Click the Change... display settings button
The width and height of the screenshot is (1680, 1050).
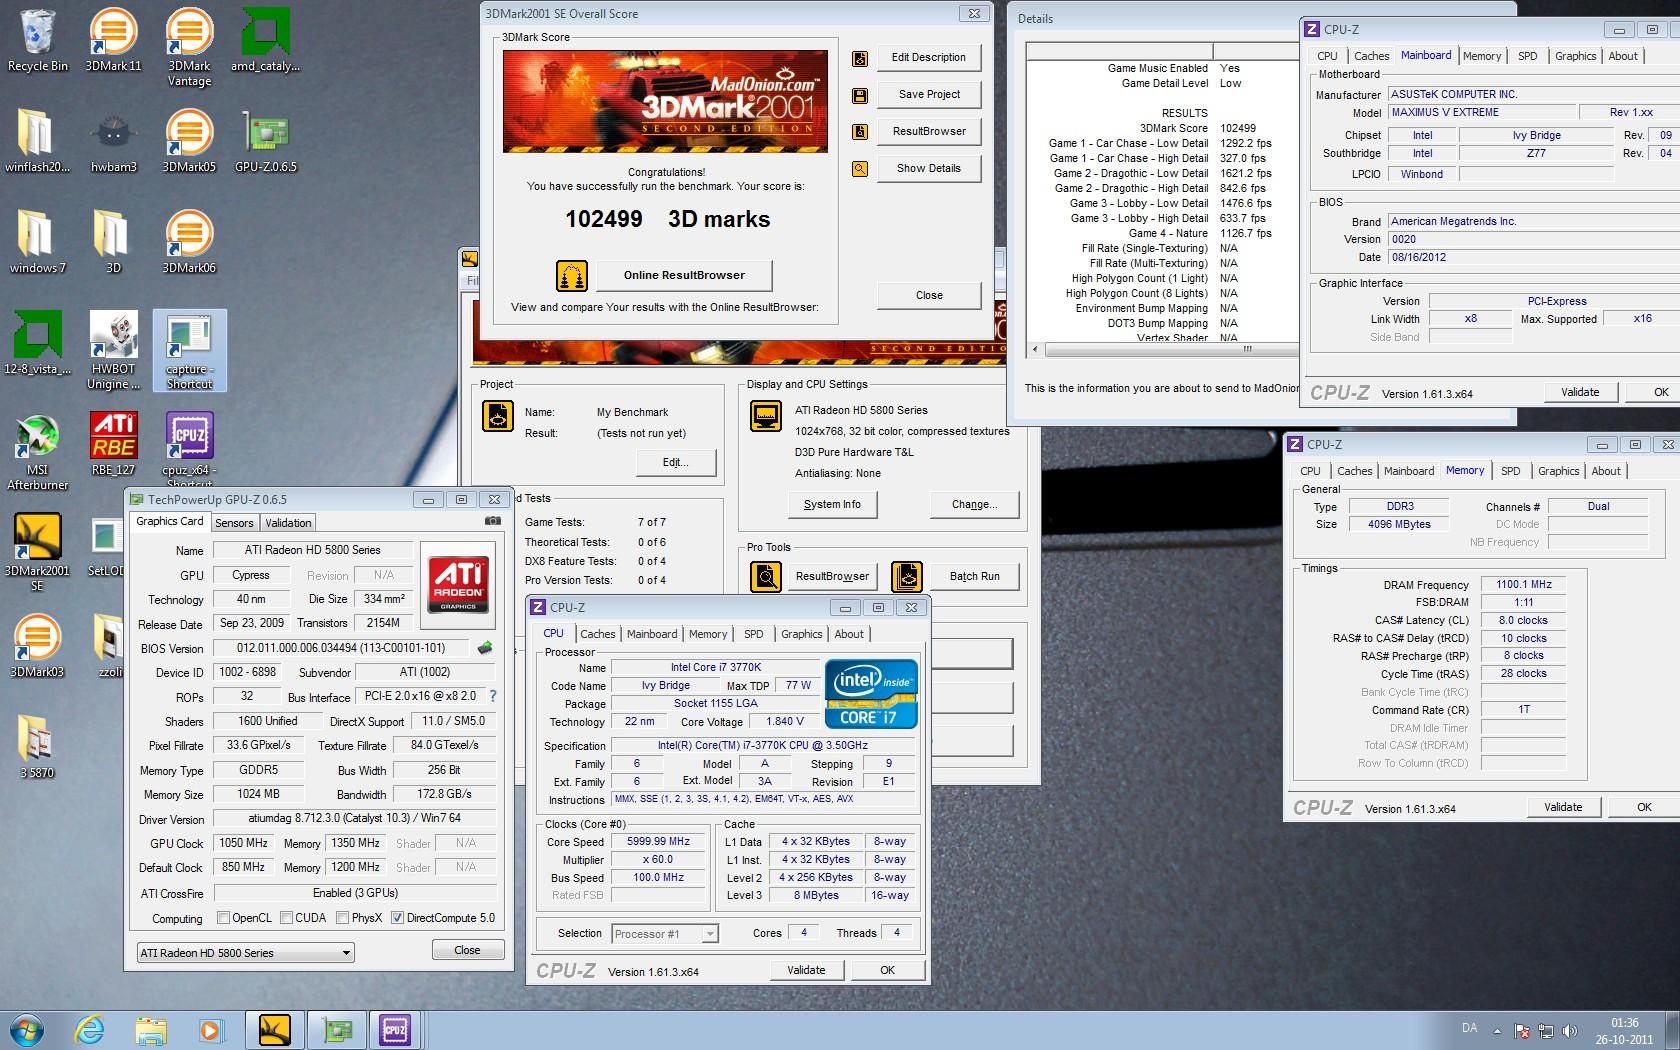click(x=975, y=505)
